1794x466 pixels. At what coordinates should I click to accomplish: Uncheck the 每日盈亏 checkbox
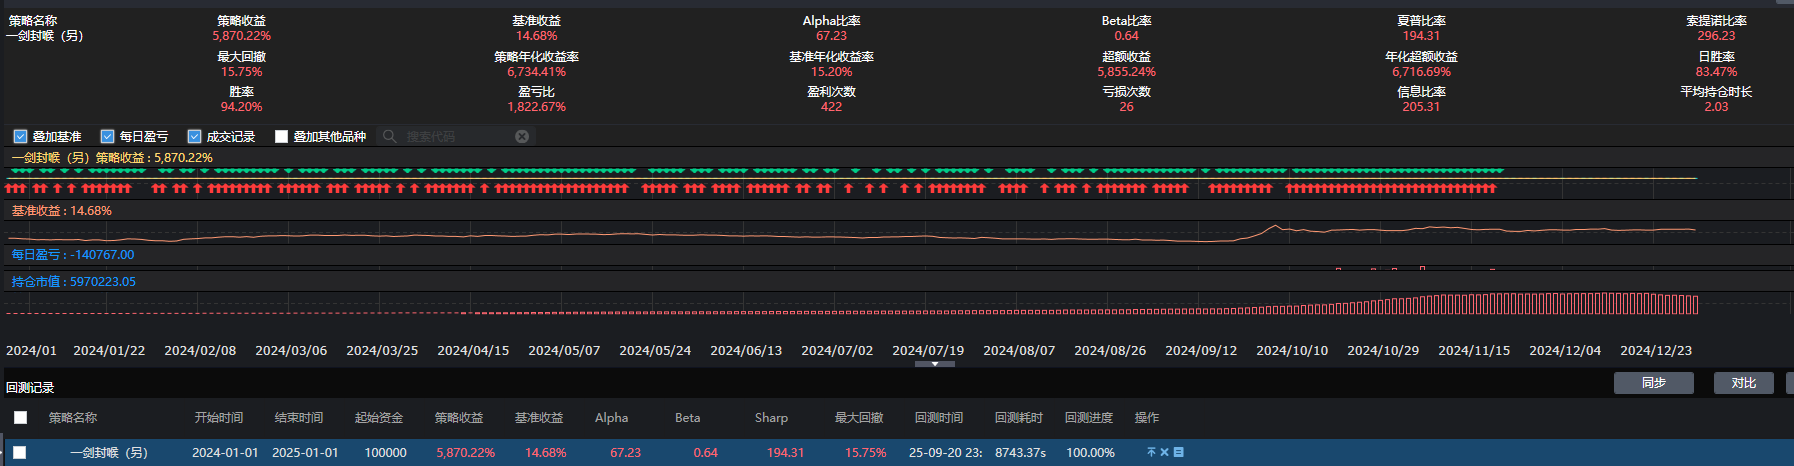(x=107, y=136)
